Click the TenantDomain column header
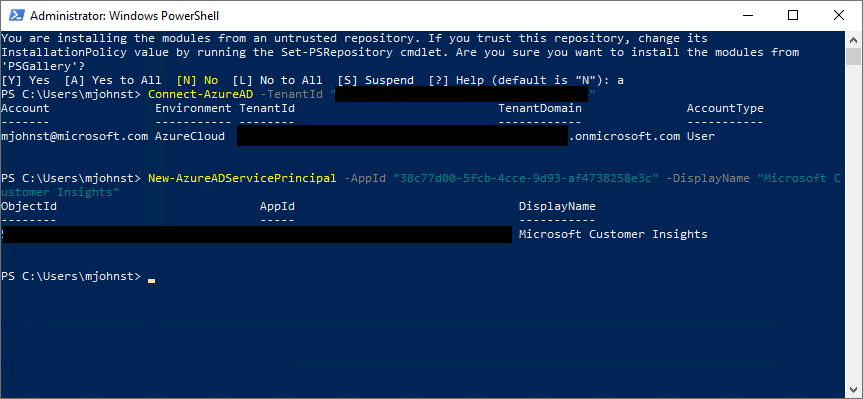This screenshot has height=399, width=863. 540,108
